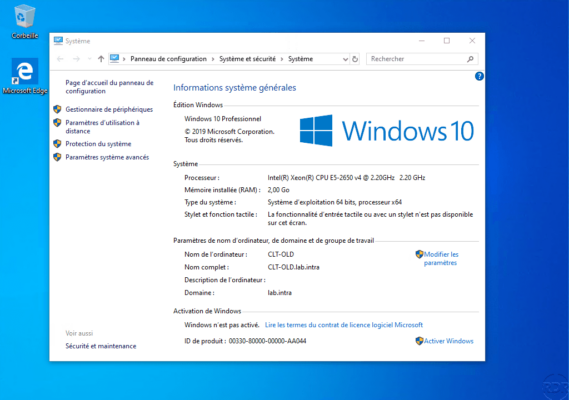Click the shield icon beside Activer Windows
569x400 pixels.
[x=419, y=341]
